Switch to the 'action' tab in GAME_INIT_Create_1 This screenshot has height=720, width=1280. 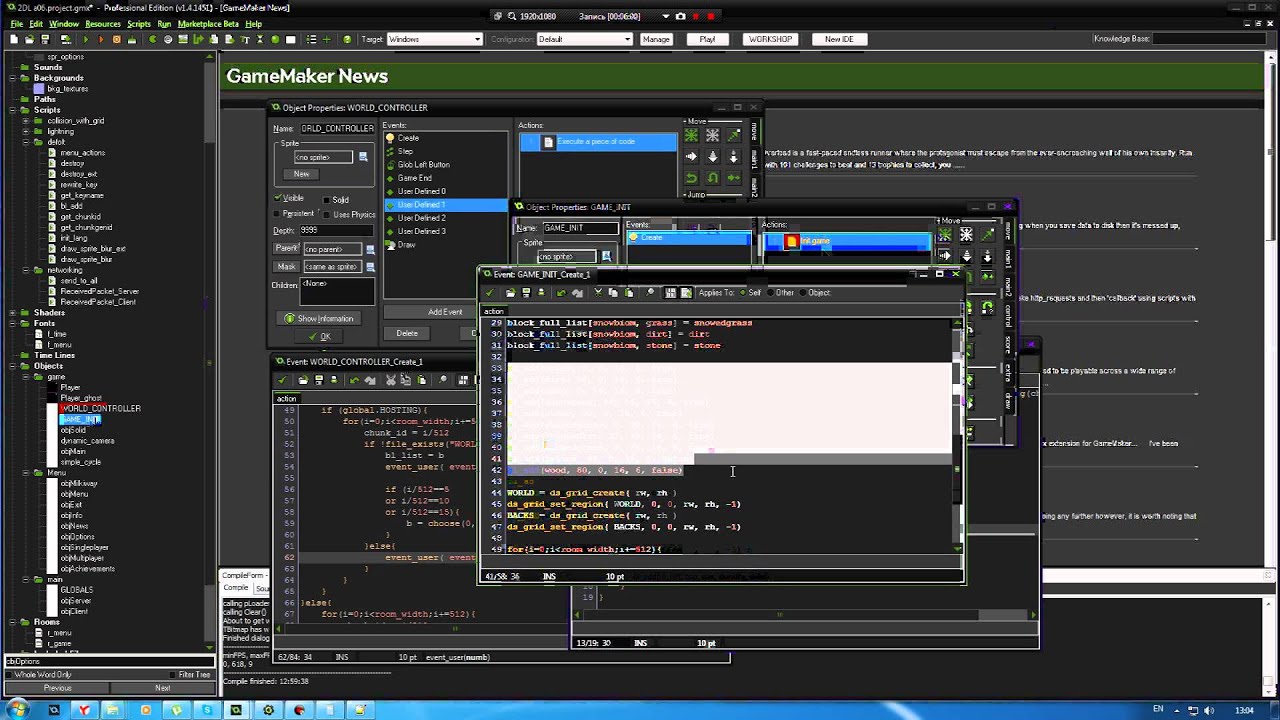click(494, 311)
